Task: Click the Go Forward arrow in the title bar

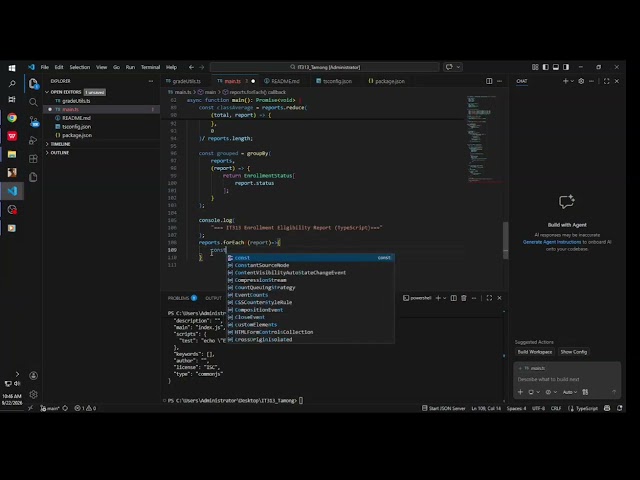Action: coord(202,67)
